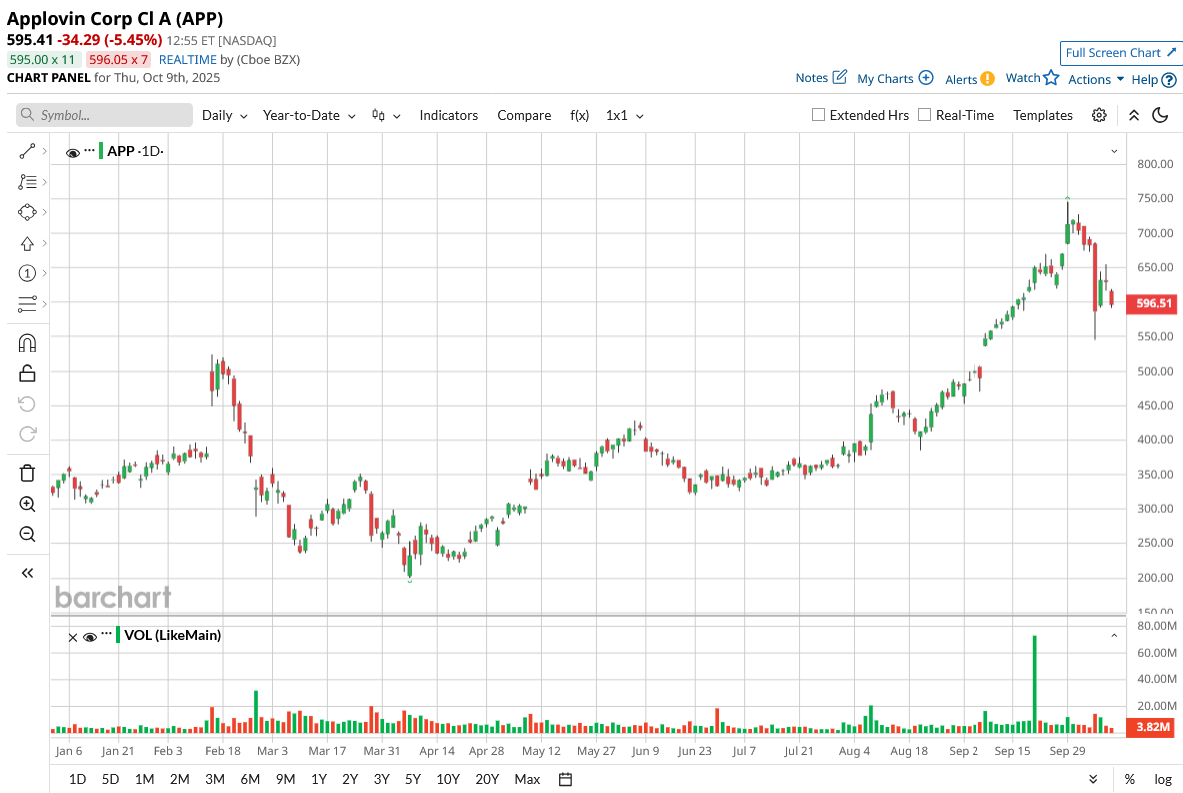Click the Symbol search input field

point(104,115)
